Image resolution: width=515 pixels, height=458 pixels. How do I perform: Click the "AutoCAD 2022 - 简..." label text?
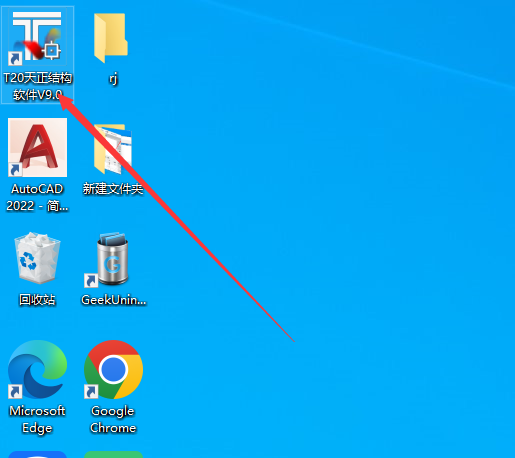(37, 197)
